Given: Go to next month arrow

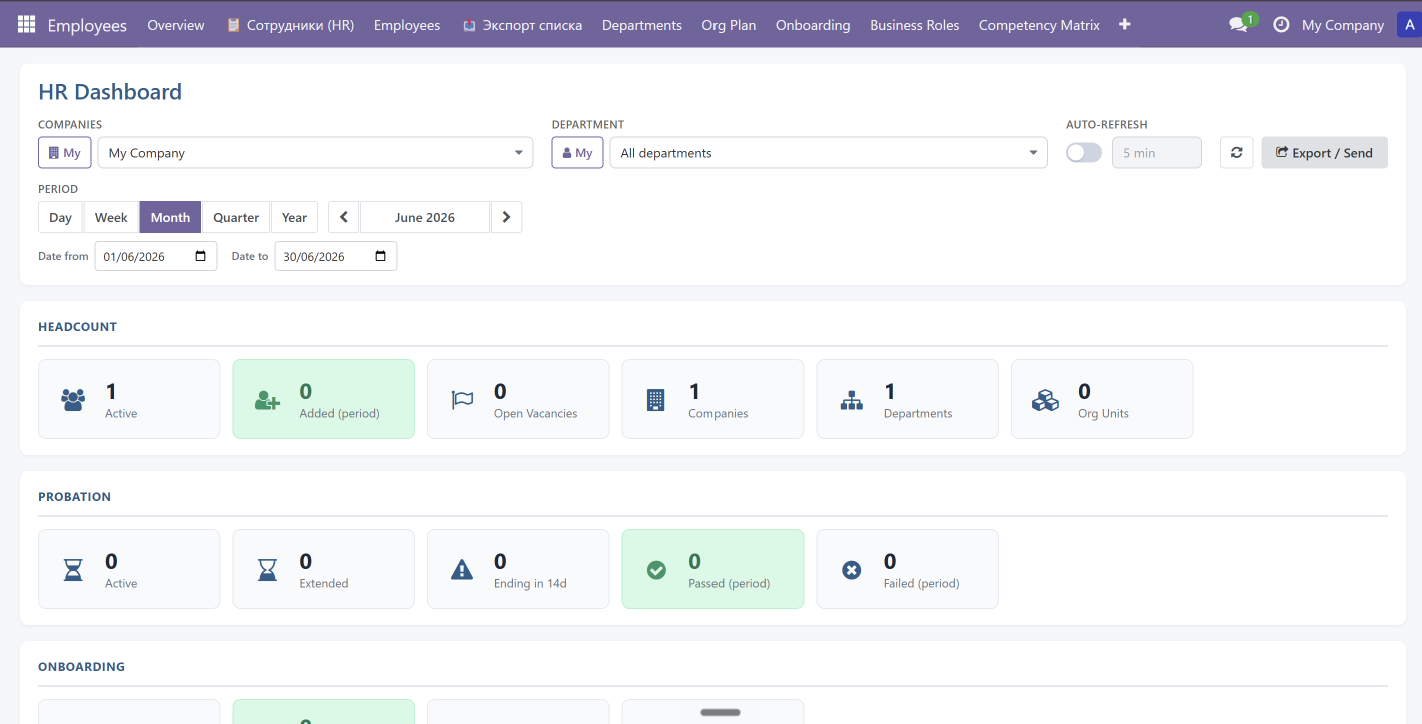Looking at the screenshot, I should 506,217.
